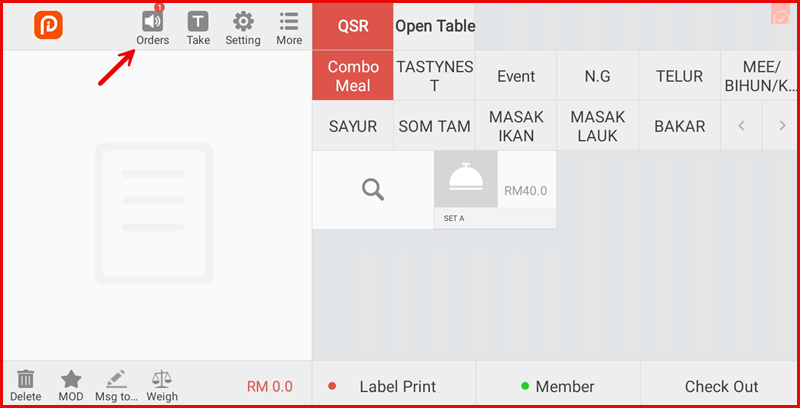Click the Delete trash icon
800x408 pixels.
coord(26,379)
